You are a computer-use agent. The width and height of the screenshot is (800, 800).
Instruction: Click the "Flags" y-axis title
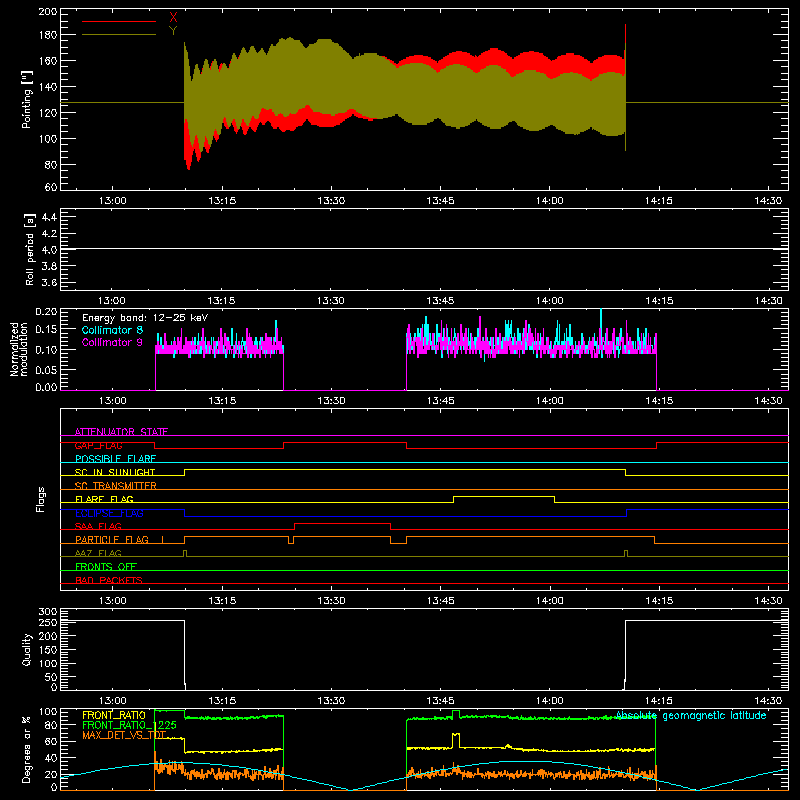tap(40, 499)
